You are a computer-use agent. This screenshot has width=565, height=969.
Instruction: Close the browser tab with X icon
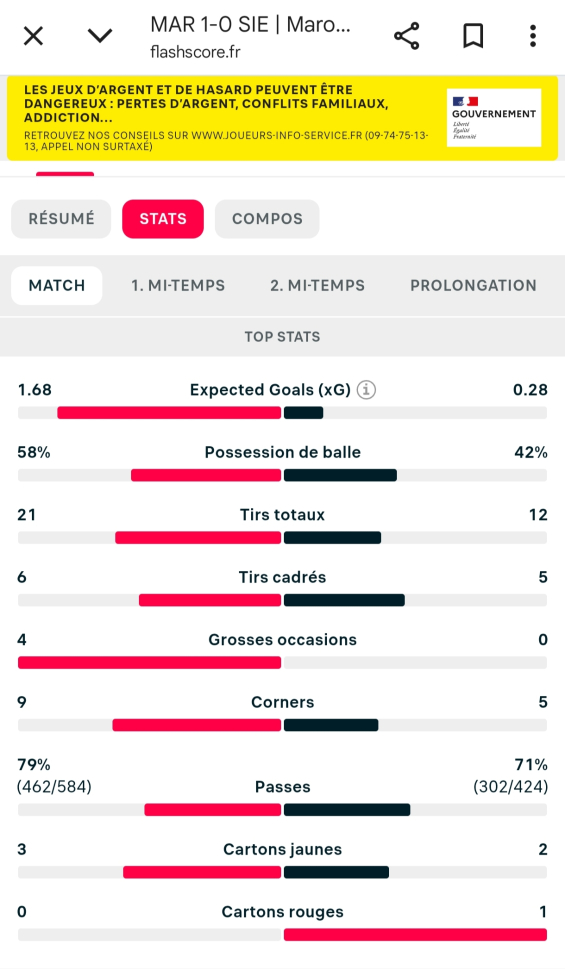coord(33,36)
